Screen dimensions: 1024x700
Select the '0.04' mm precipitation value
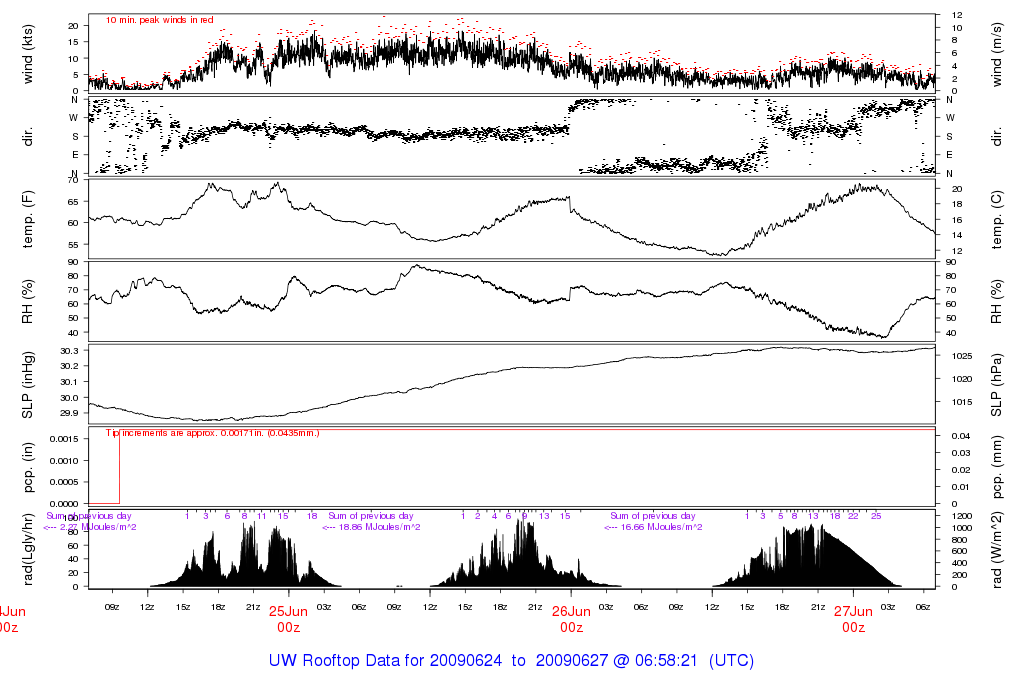[x=960, y=436]
